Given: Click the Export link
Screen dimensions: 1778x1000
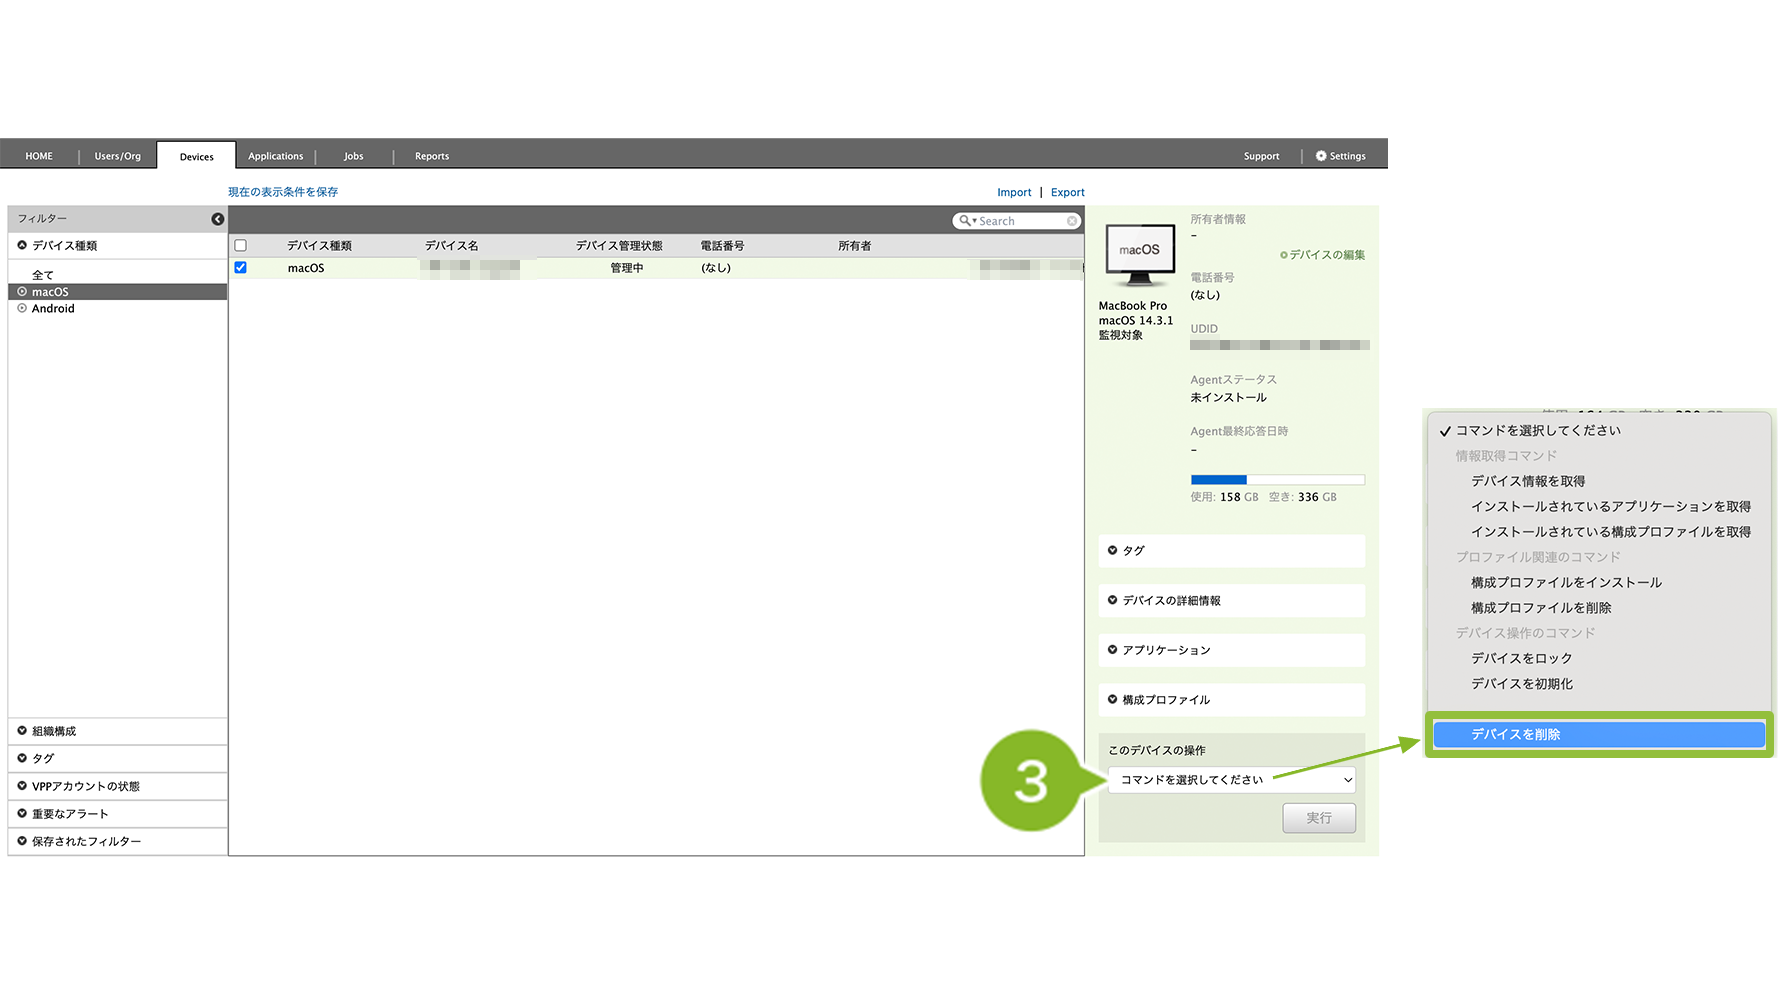Looking at the screenshot, I should 1067,193.
